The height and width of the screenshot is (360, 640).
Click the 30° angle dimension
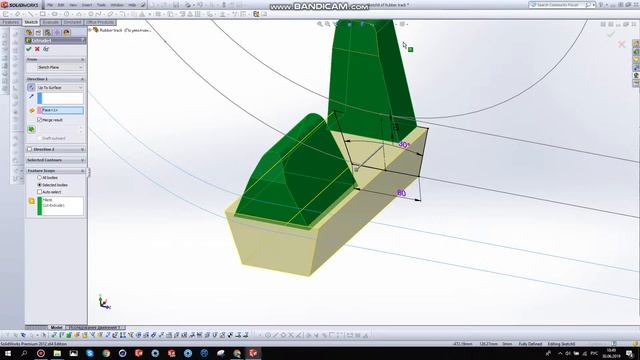coord(404,144)
